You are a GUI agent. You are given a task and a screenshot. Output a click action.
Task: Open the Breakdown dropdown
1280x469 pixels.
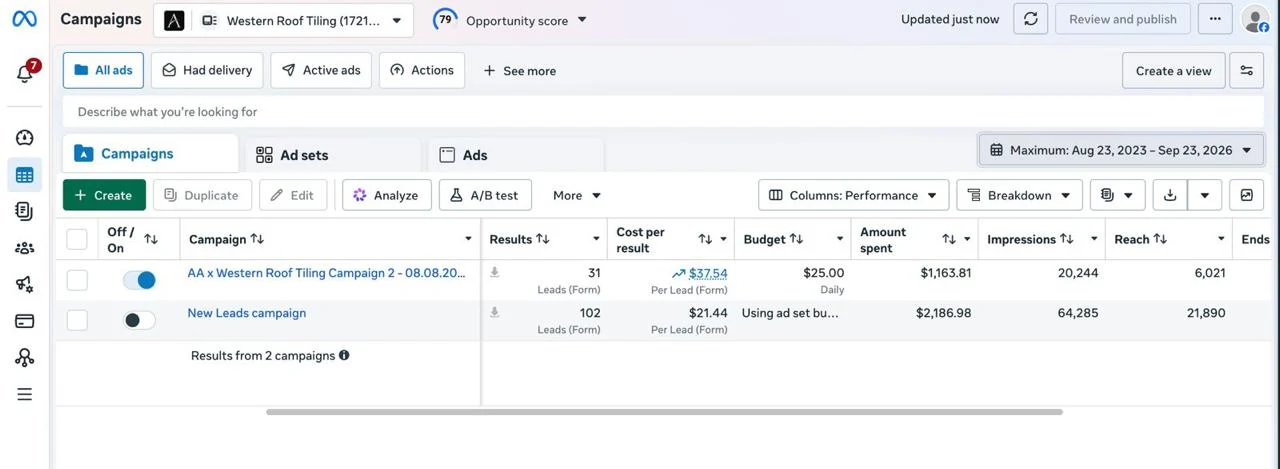click(1019, 195)
